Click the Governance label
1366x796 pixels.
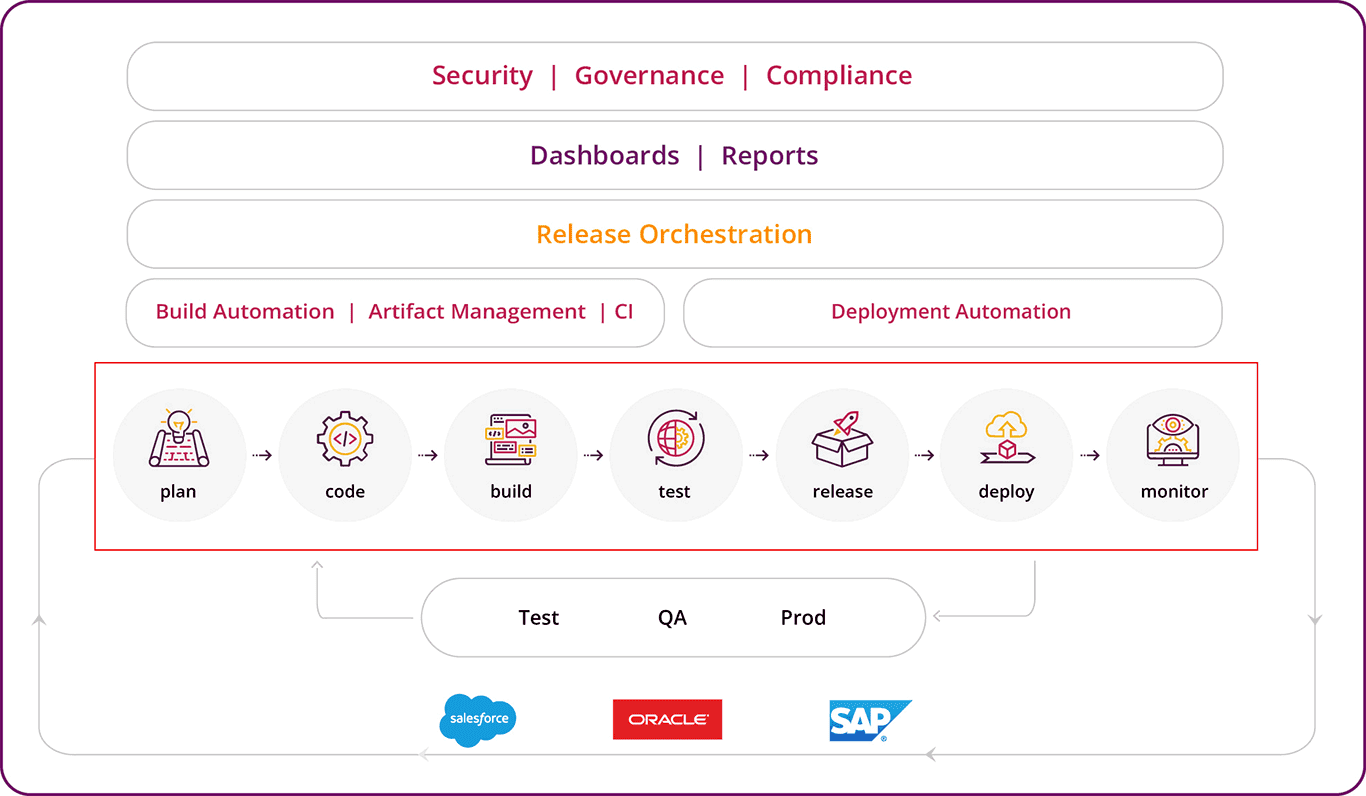pyautogui.click(x=649, y=76)
